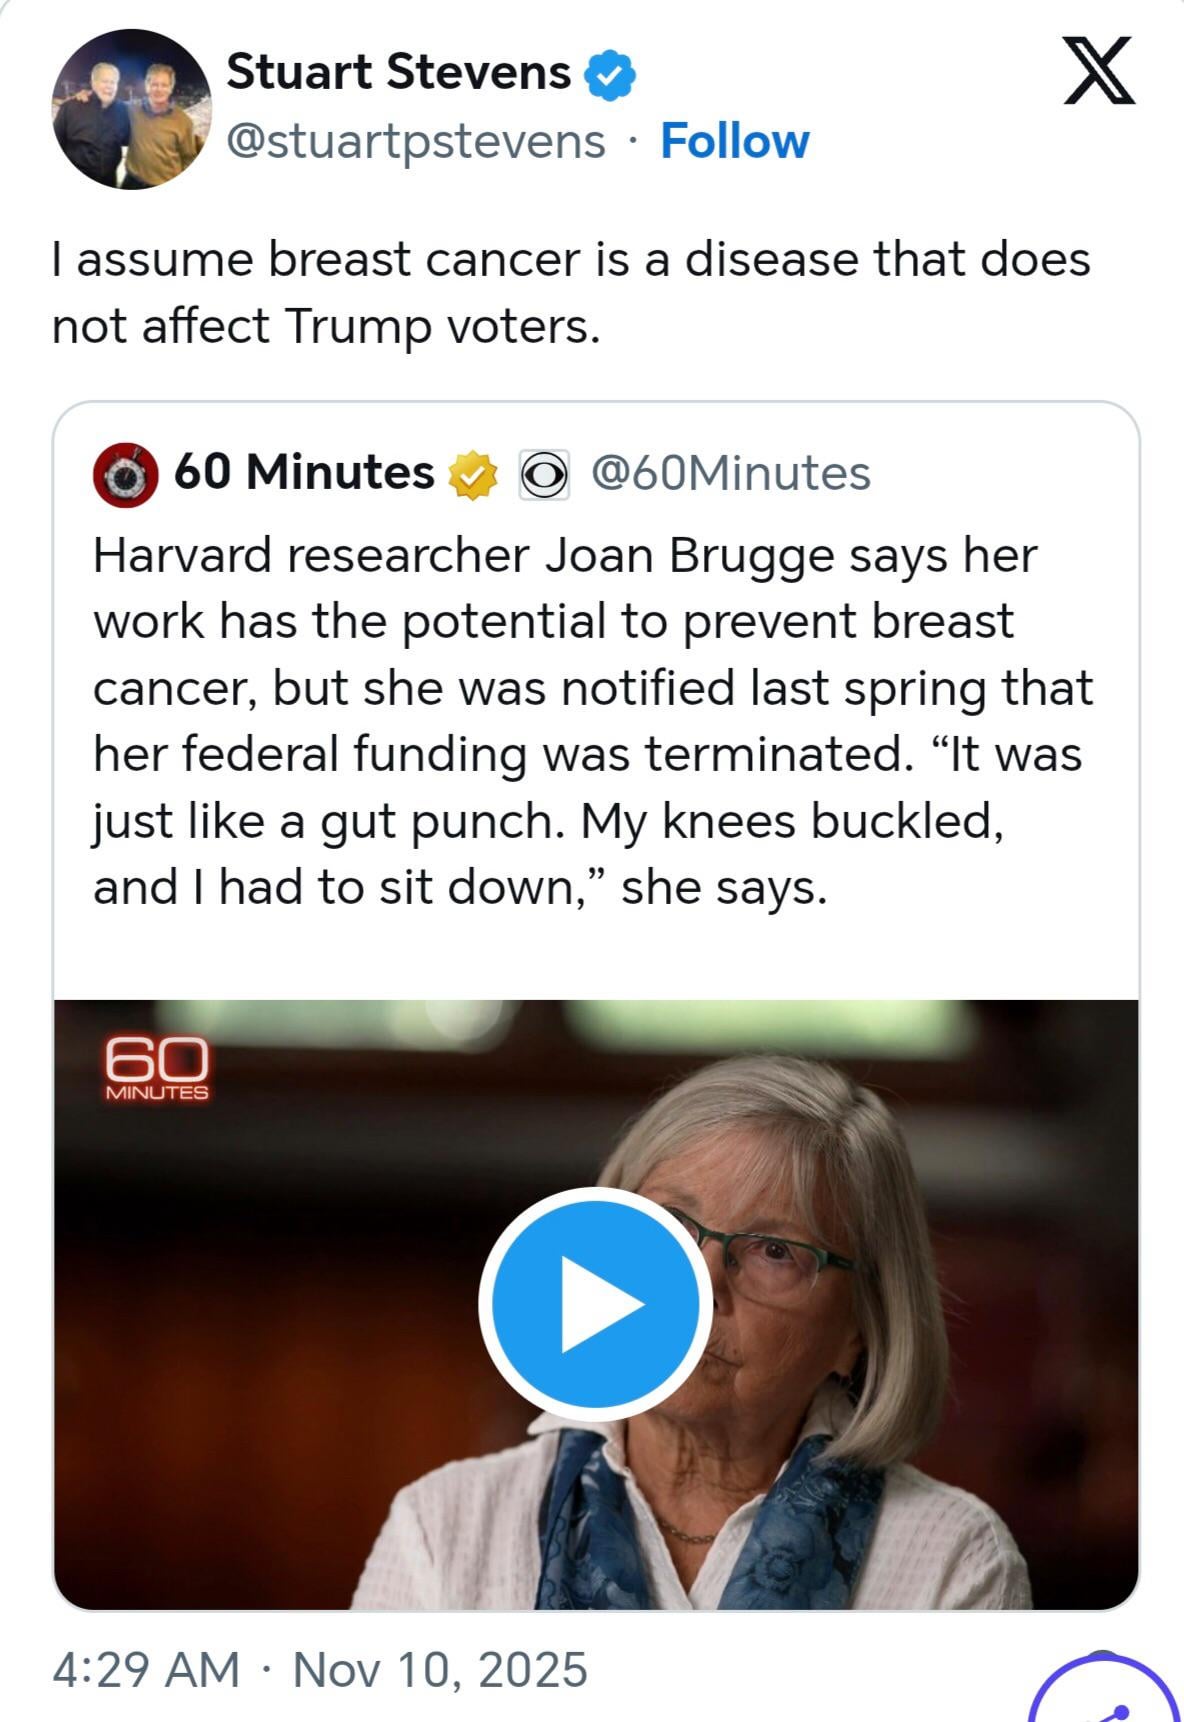The height and width of the screenshot is (1722, 1184).
Task: Click the X logo
Action: click(1098, 71)
